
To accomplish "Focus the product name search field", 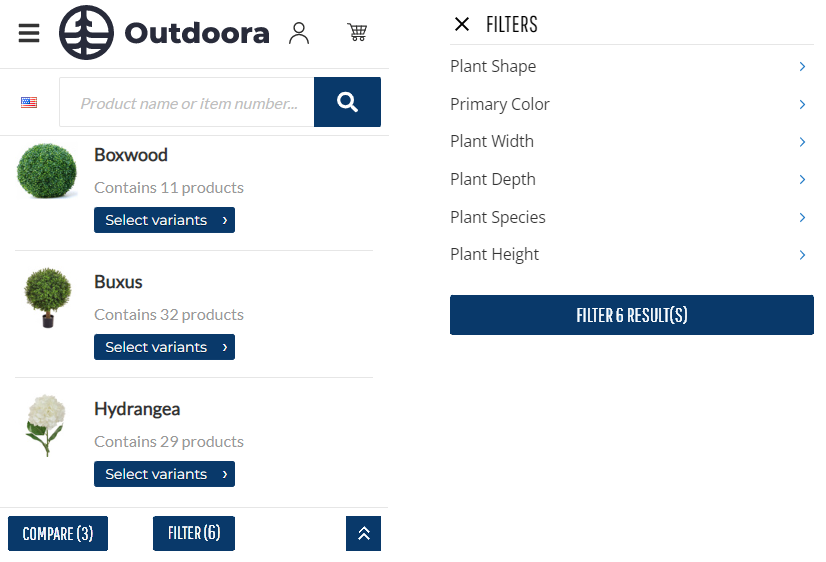I will [187, 102].
